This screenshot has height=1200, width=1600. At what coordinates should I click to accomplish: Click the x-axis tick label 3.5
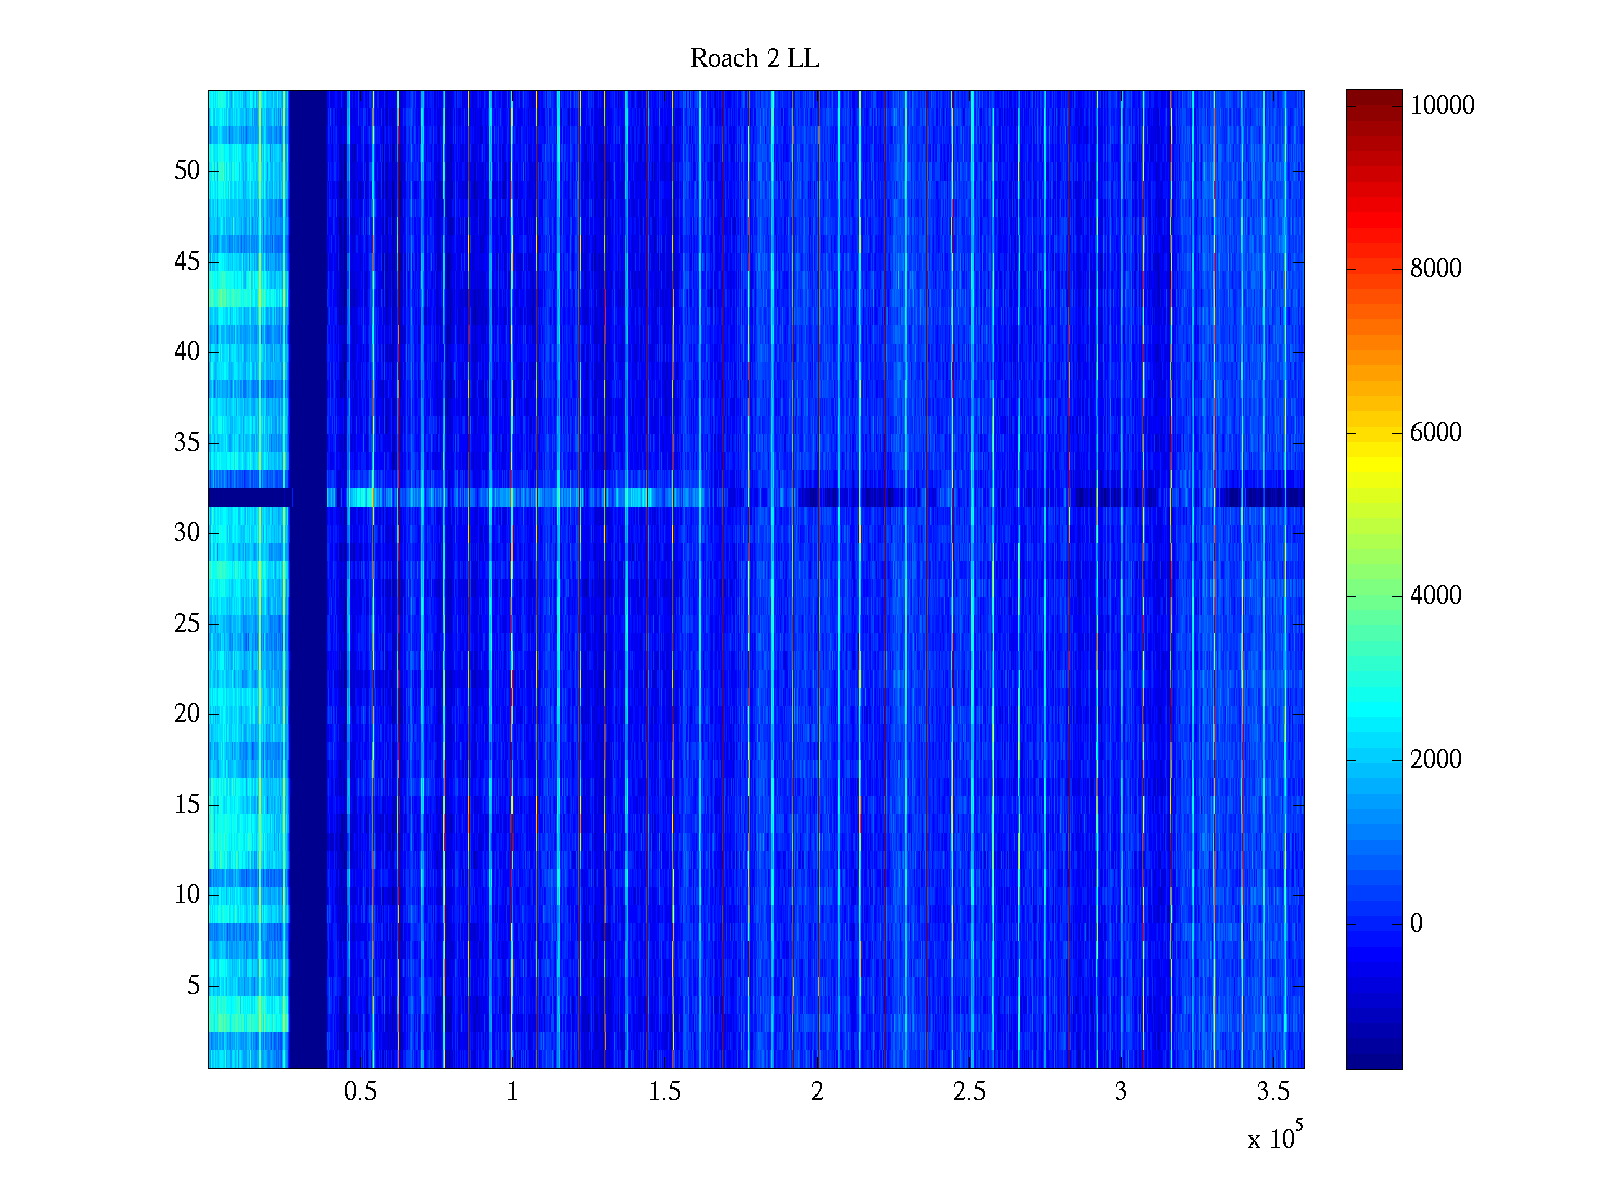[x=1272, y=1092]
